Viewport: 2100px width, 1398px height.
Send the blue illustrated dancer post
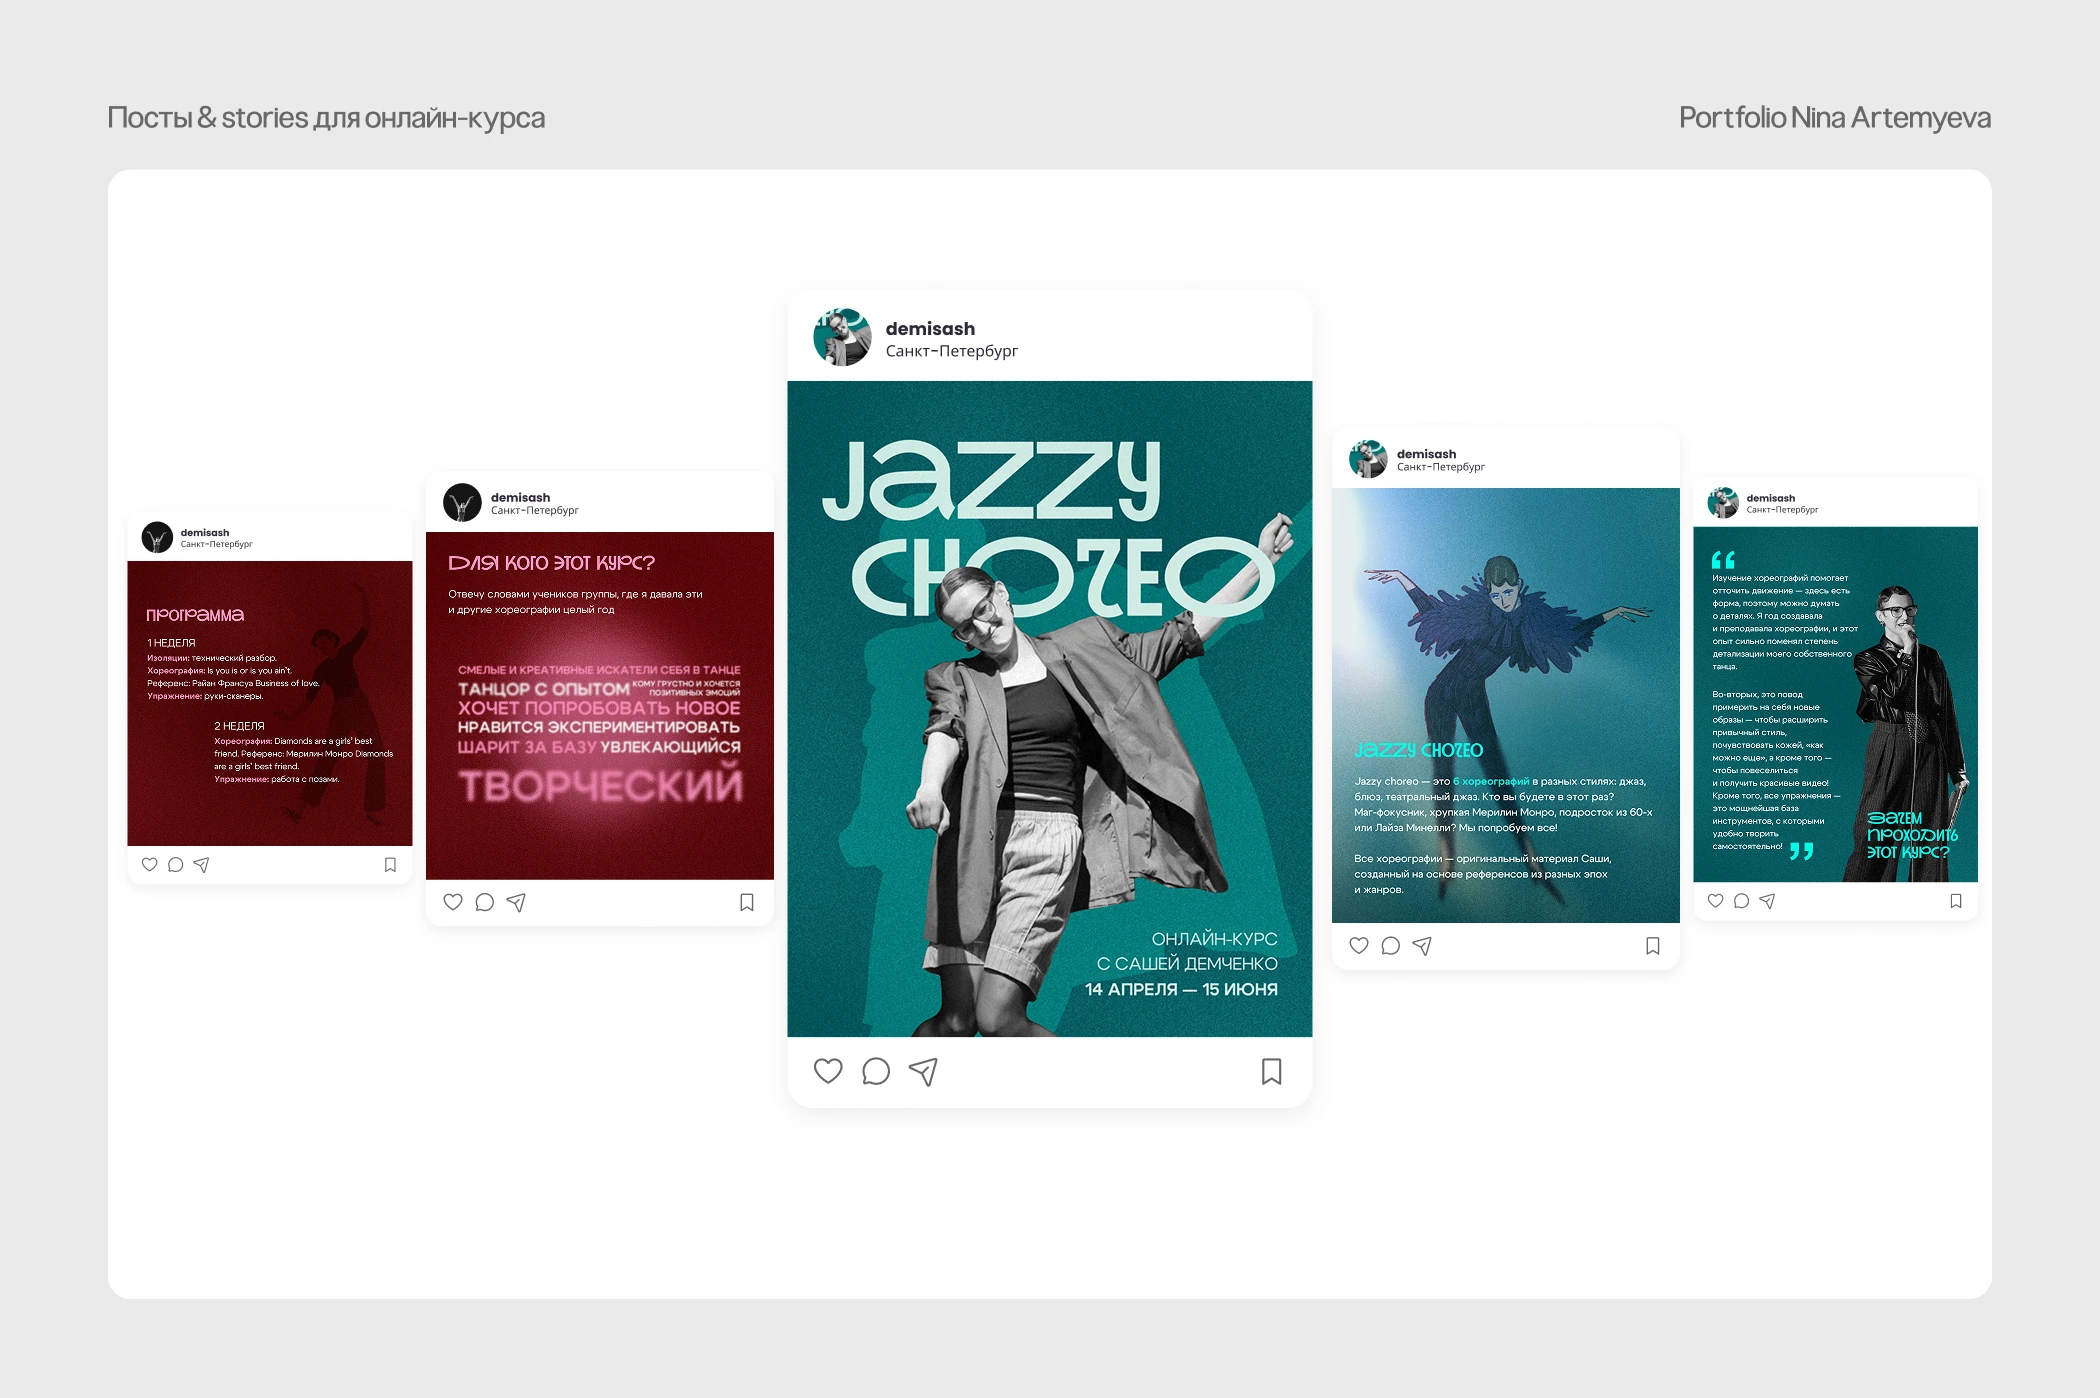[x=1422, y=945]
